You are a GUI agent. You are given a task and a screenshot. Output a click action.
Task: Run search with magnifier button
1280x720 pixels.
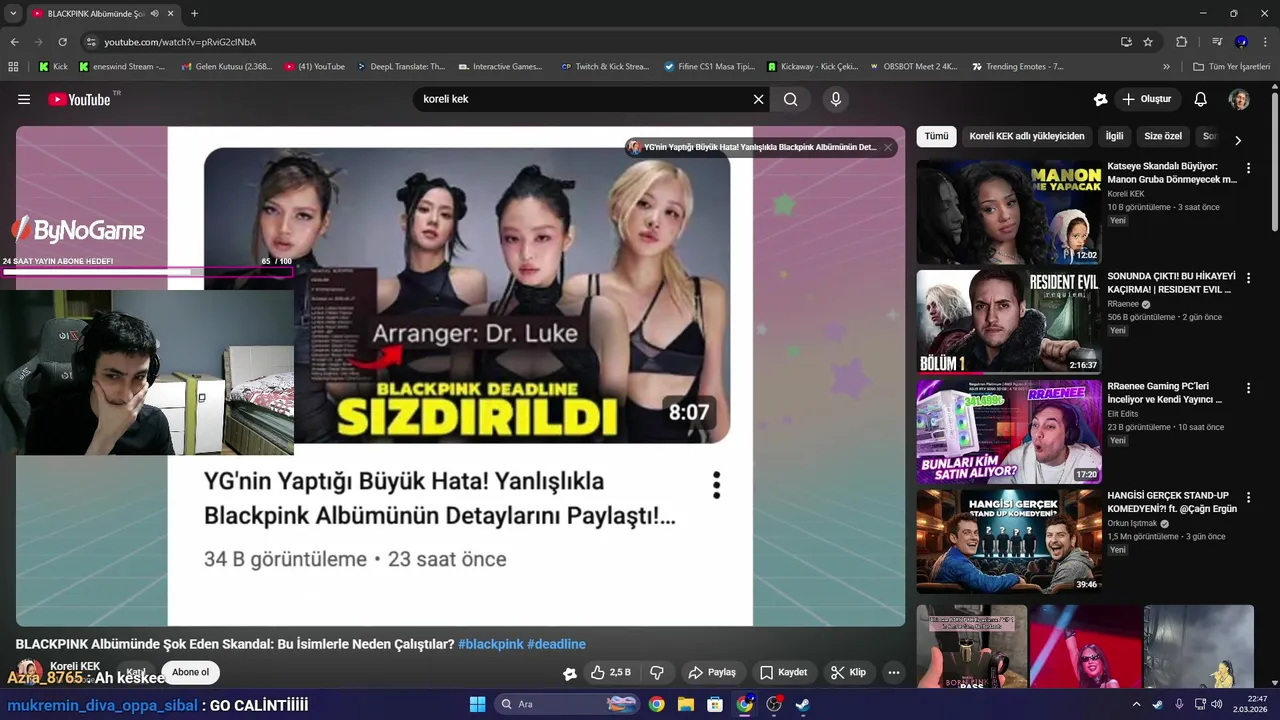(791, 99)
